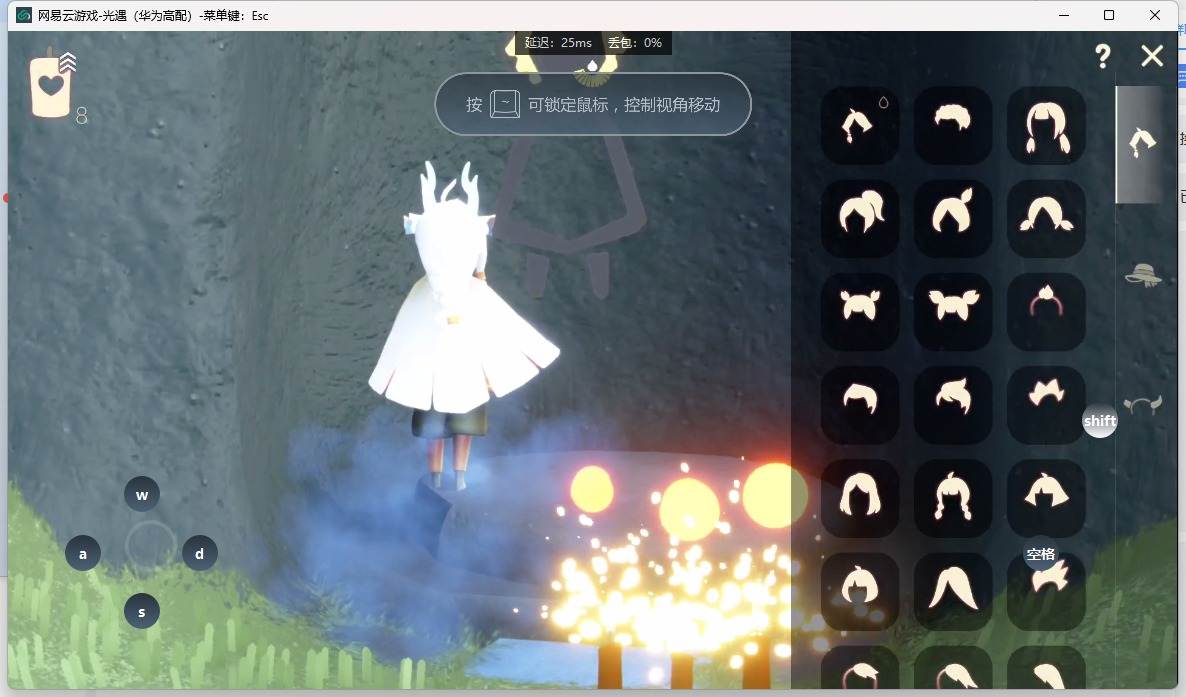The height and width of the screenshot is (697, 1186).
Task: Select the flared triangular bob with sprout
Action: 1046,498
